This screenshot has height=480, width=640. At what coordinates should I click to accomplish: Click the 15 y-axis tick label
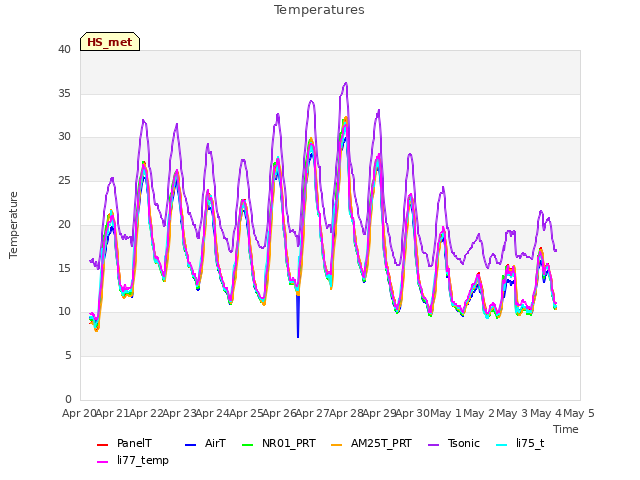pos(64,268)
